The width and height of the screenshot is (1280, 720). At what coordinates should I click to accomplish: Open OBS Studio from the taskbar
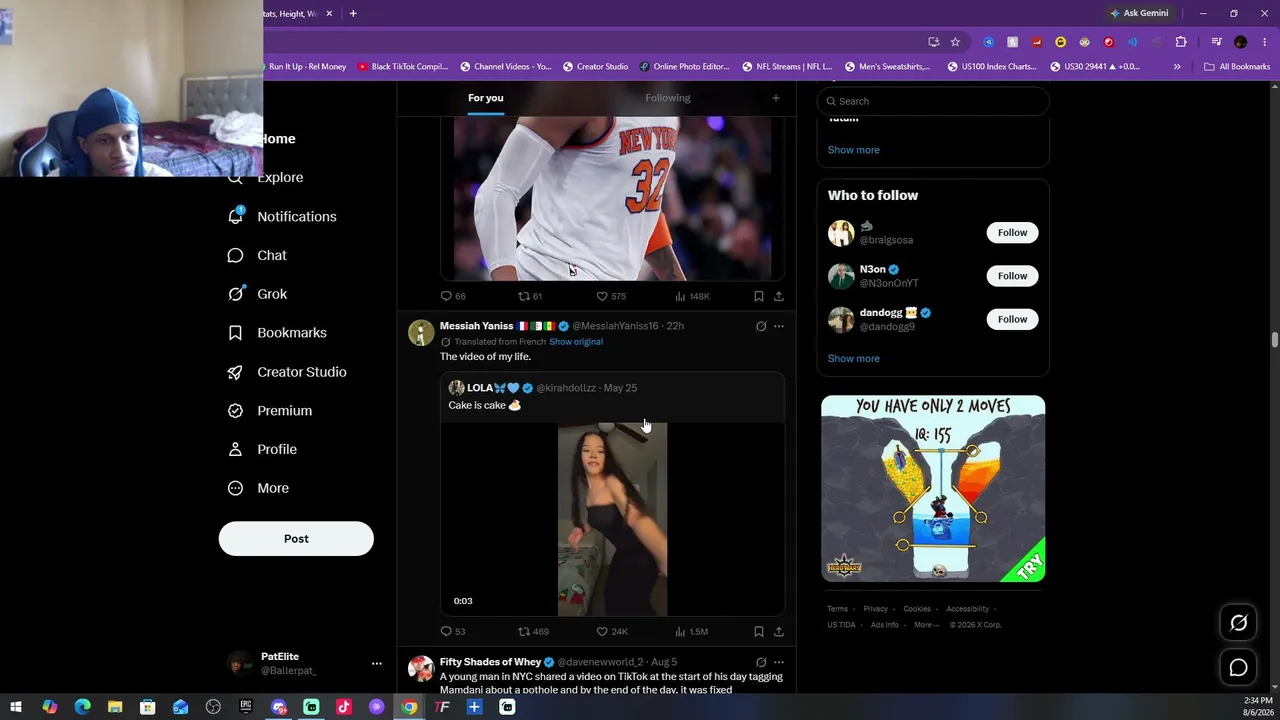(x=213, y=707)
